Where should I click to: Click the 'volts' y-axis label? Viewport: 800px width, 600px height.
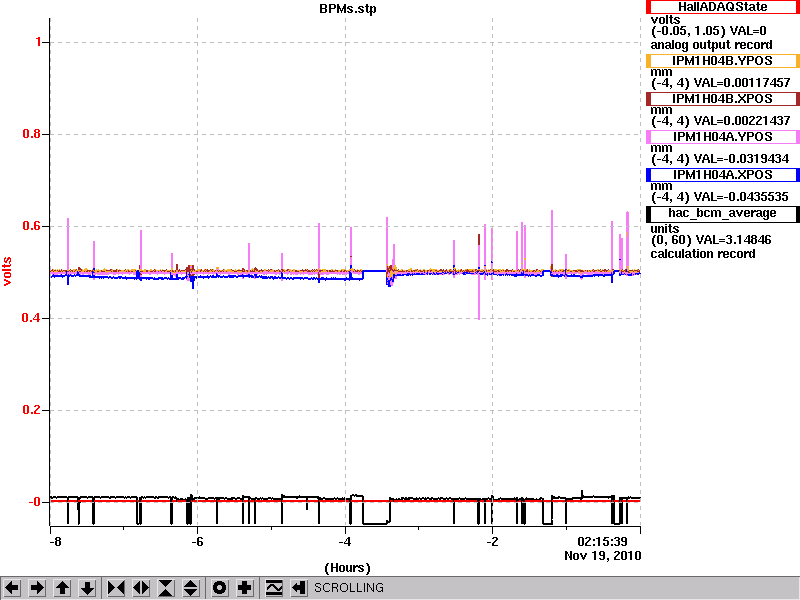7,271
